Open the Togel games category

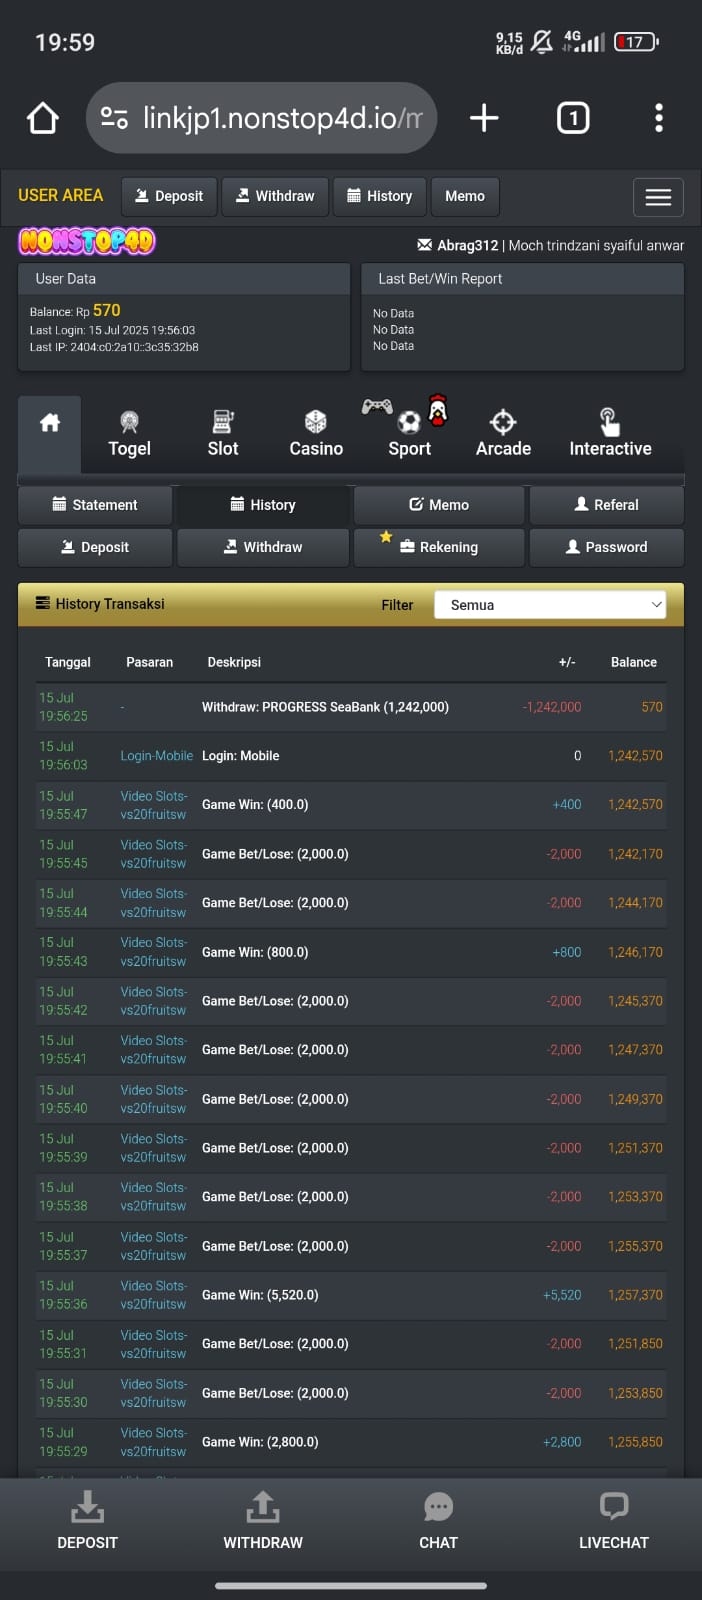[x=129, y=434]
